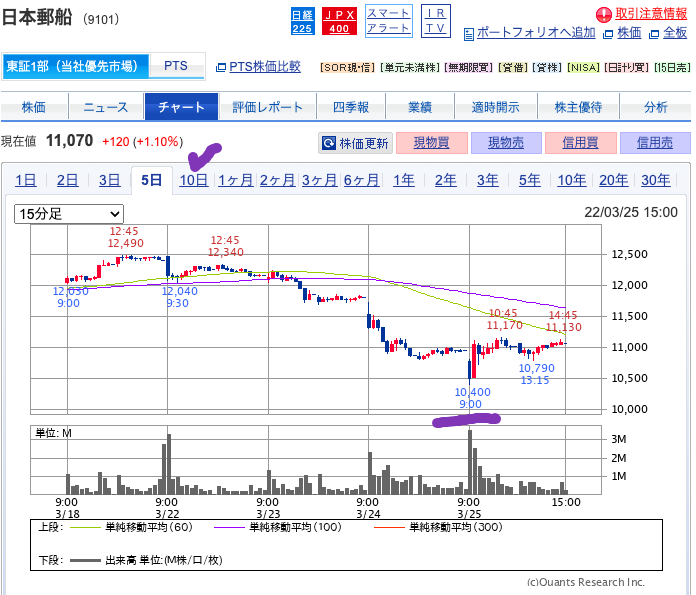The image size is (696, 595).
Task: Open the IR TV icon
Action: 435,21
